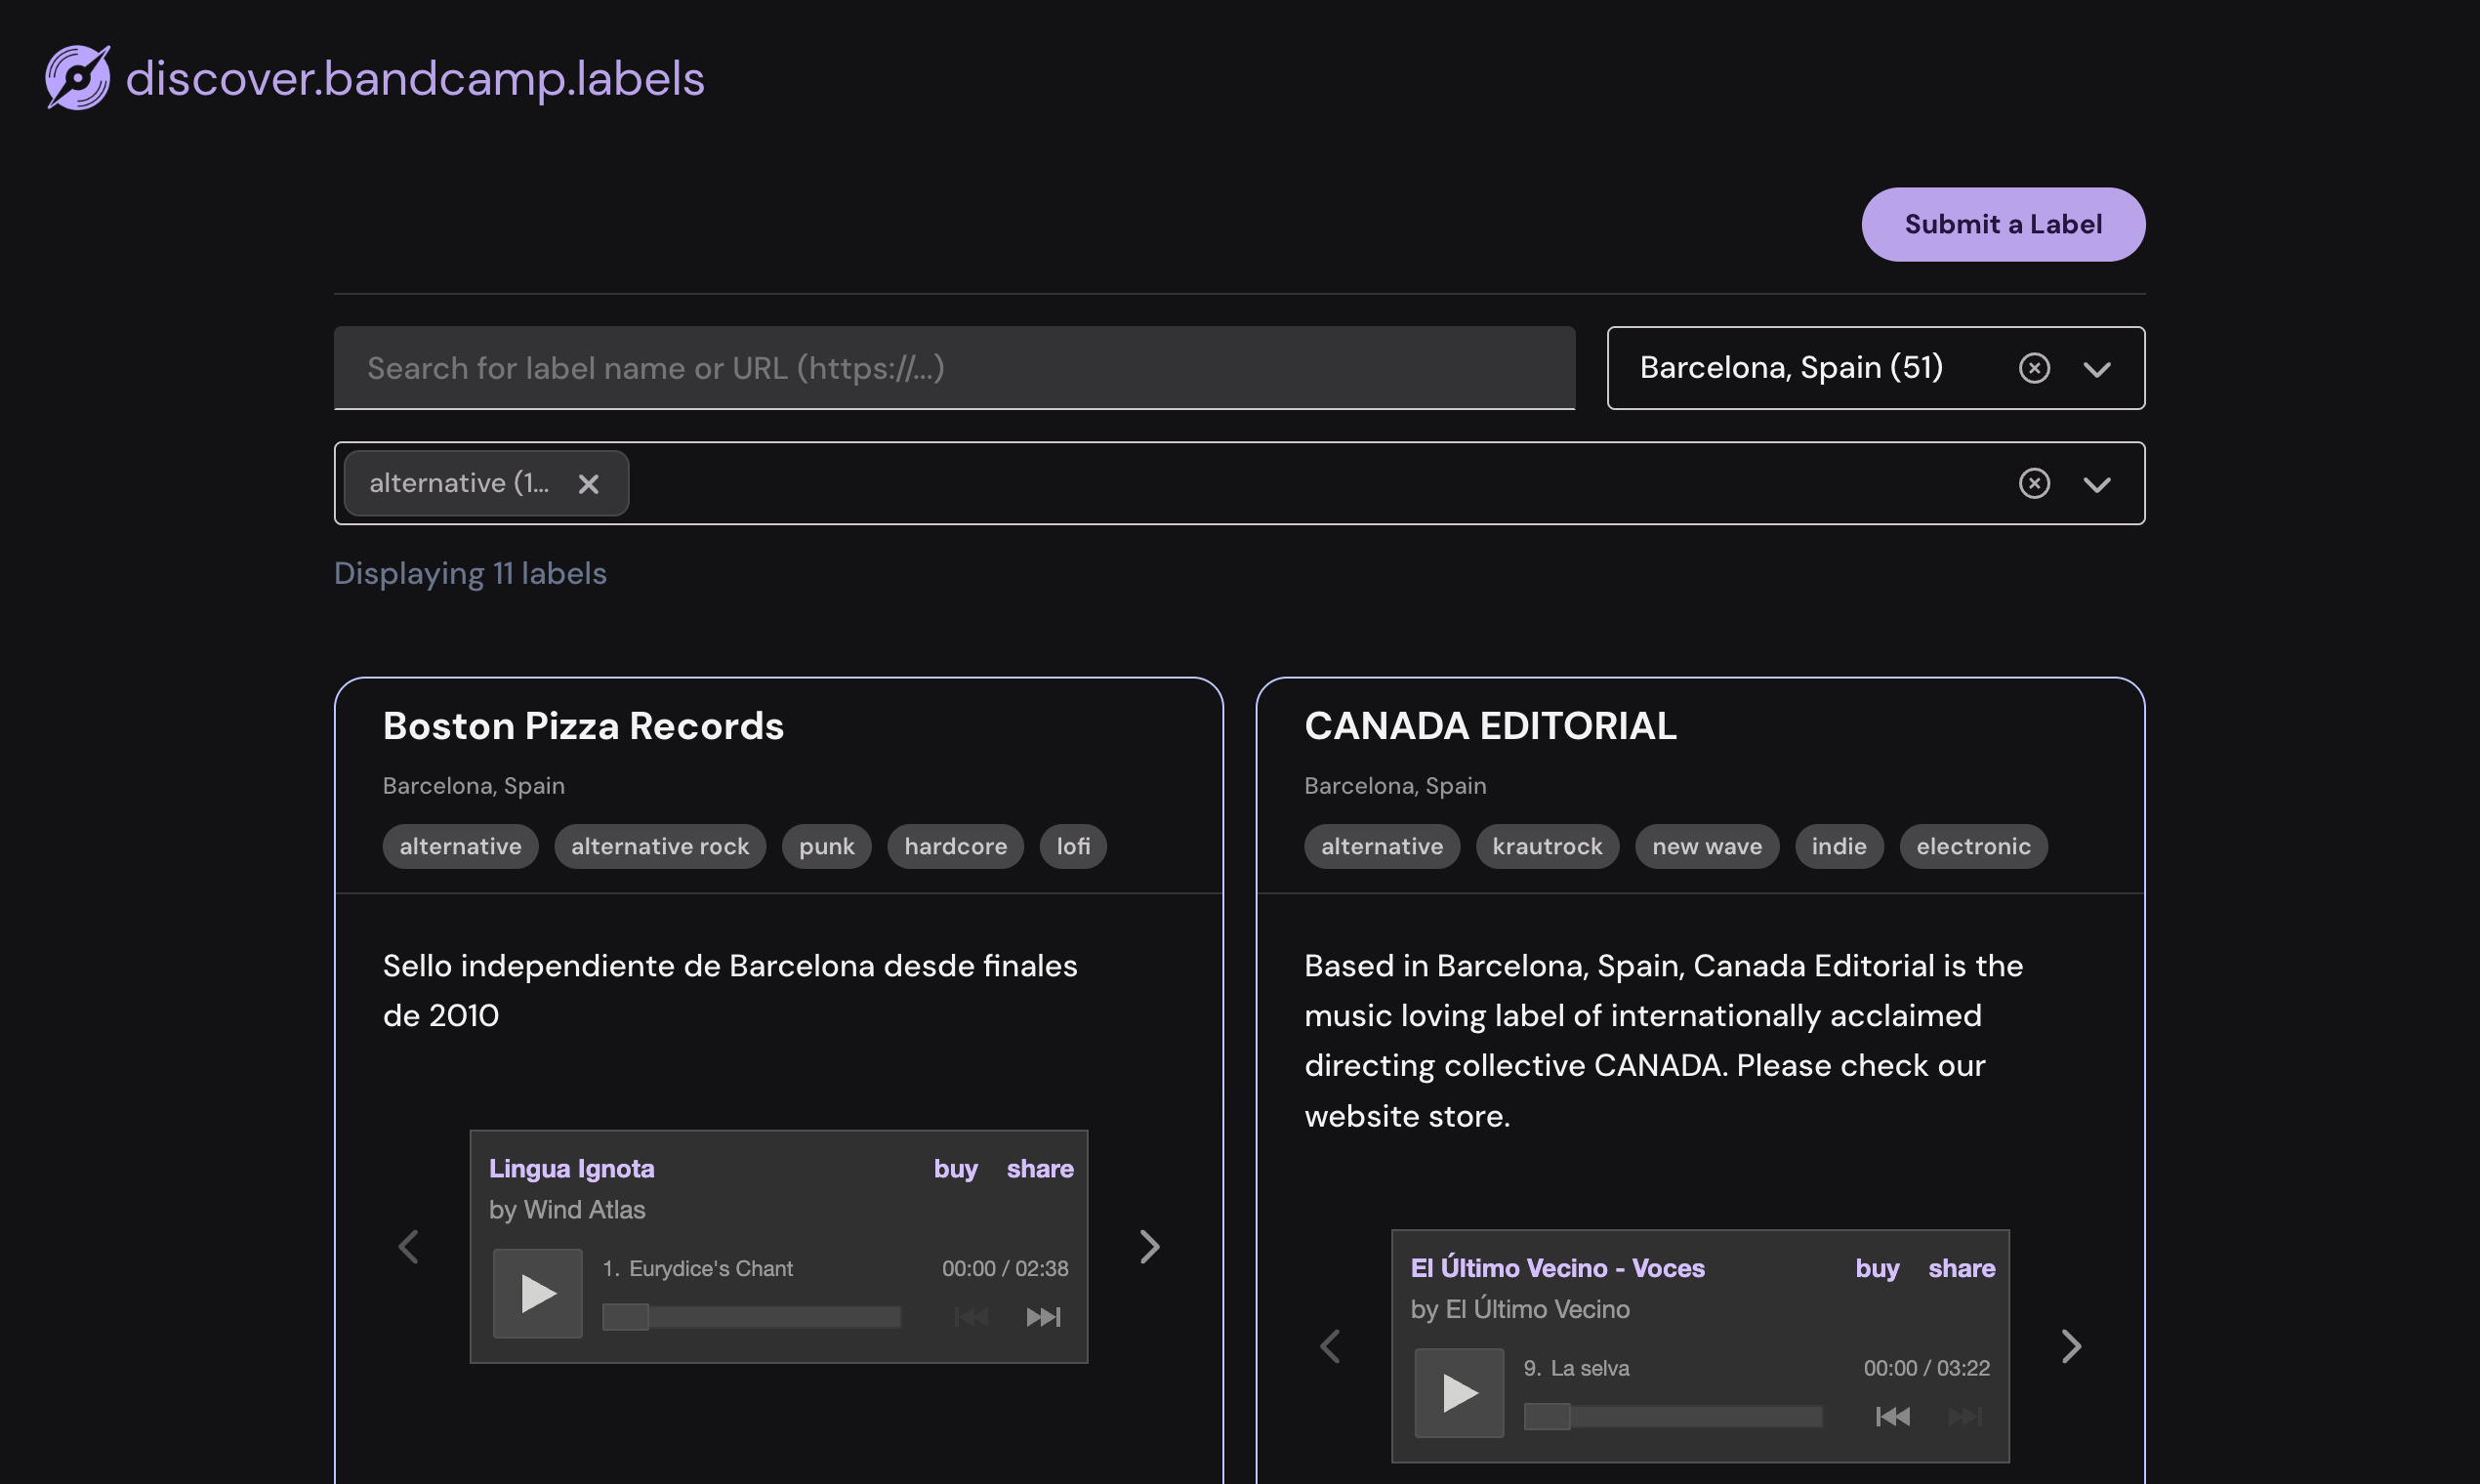Click the 'by Wind Atlas' artist text

pyautogui.click(x=567, y=1210)
